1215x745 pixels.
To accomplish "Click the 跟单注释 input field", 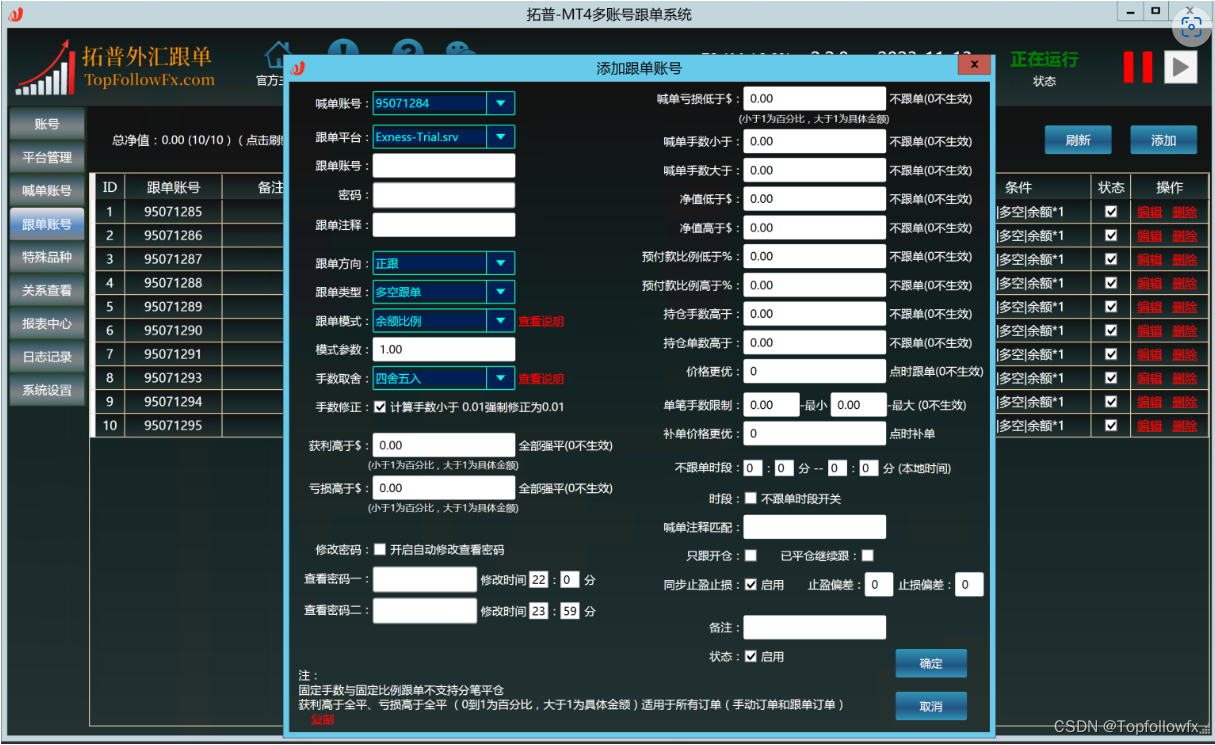I will point(444,225).
